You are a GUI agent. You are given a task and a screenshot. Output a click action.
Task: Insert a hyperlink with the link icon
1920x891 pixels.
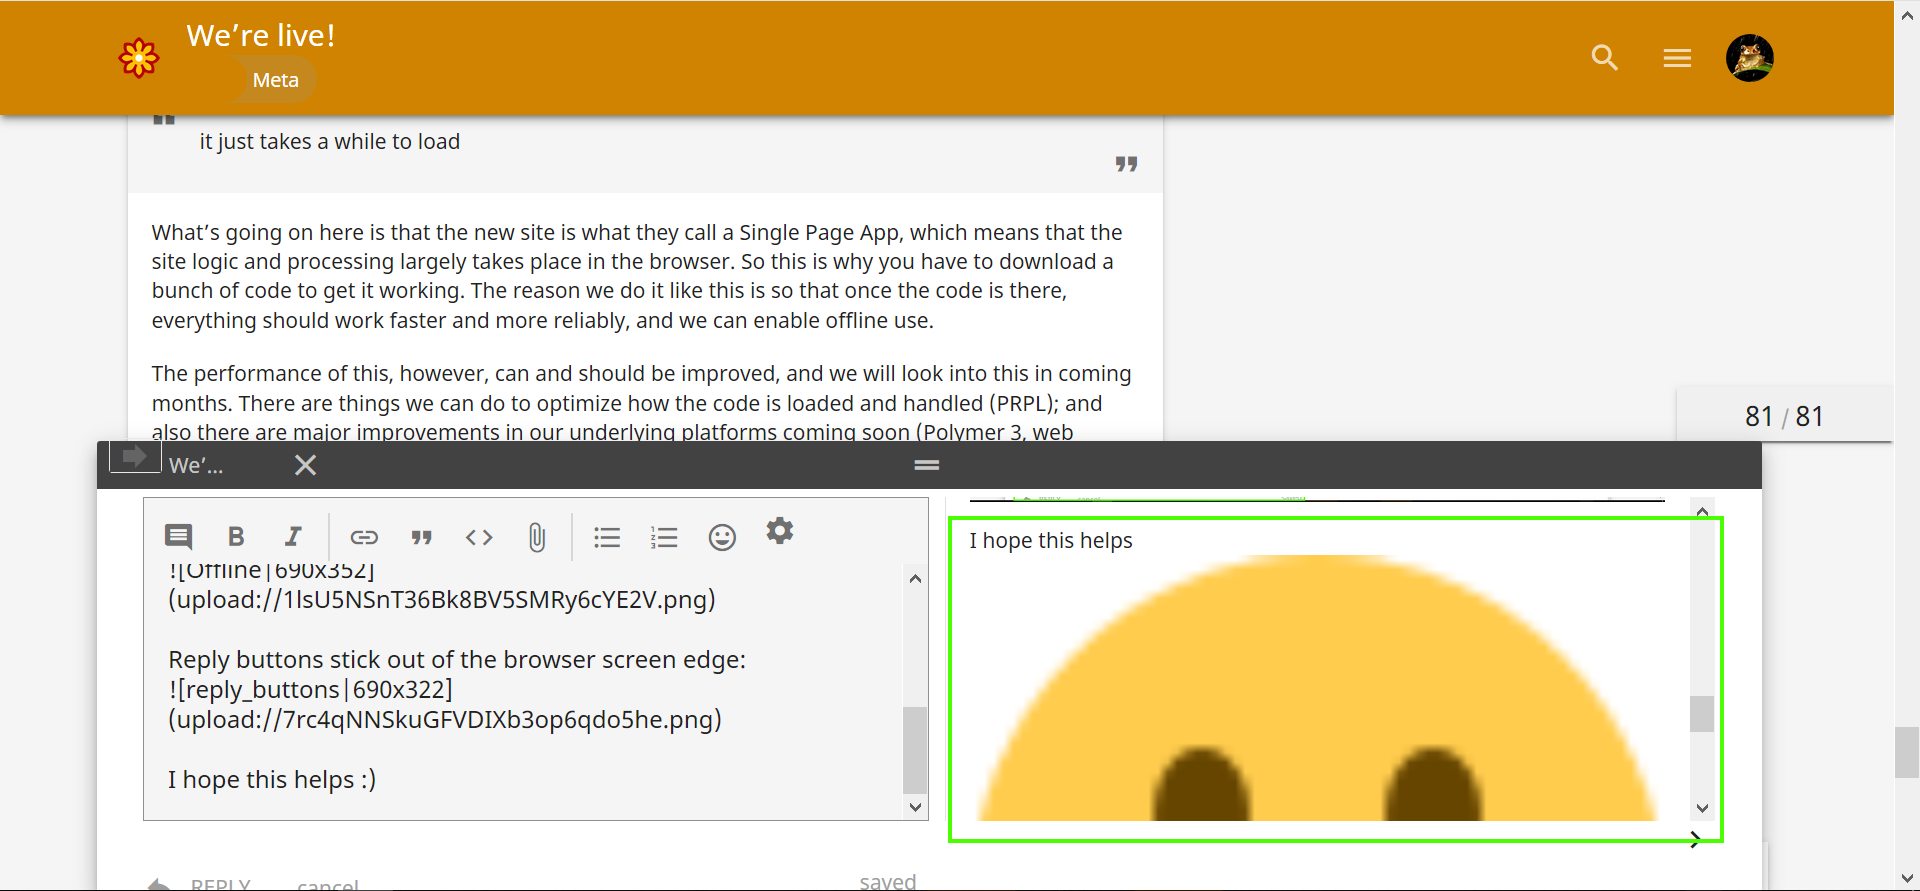[x=364, y=537]
